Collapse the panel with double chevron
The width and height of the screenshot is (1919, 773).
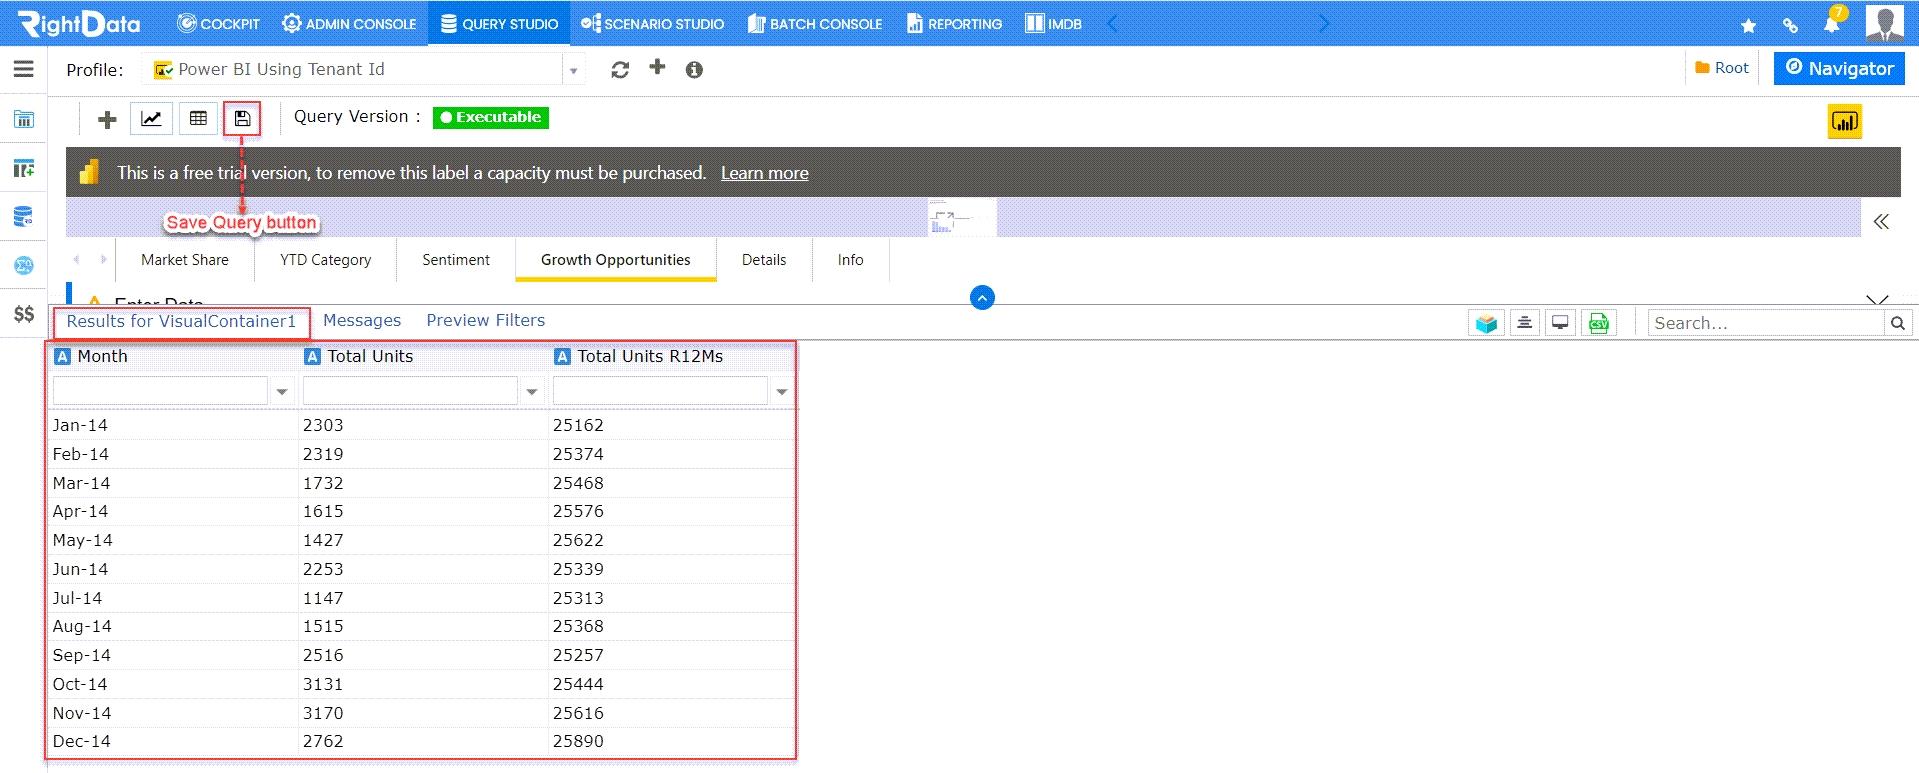click(1881, 221)
